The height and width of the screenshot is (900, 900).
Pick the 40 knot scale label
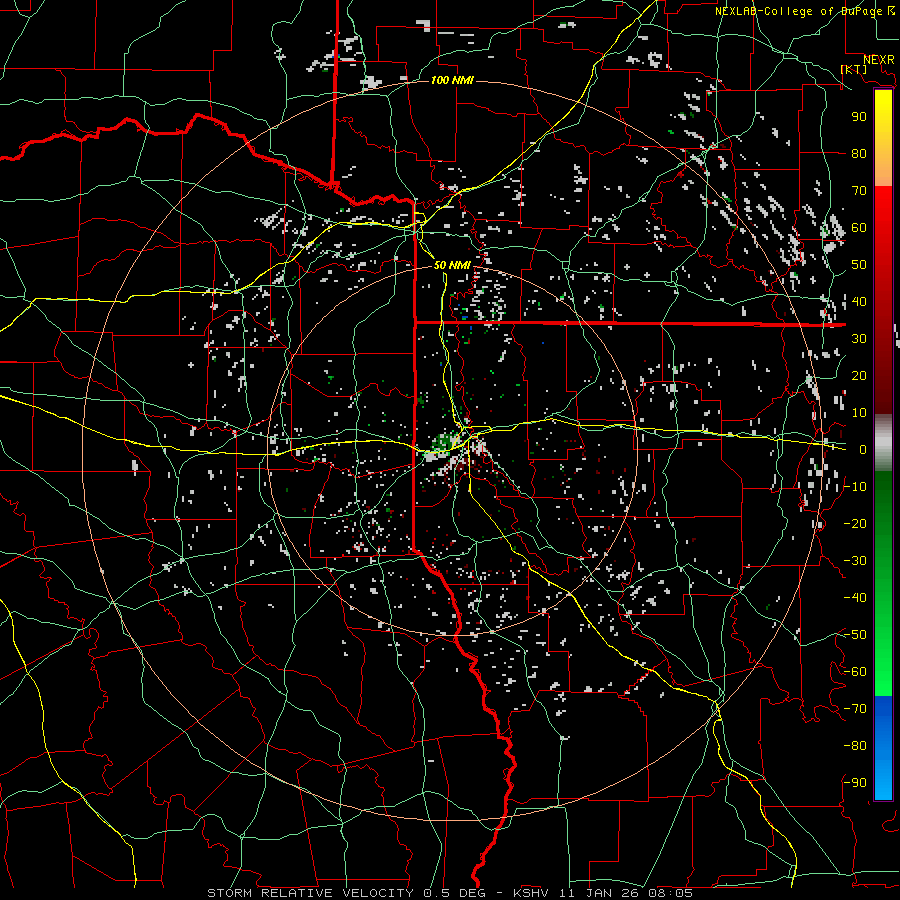pos(859,301)
